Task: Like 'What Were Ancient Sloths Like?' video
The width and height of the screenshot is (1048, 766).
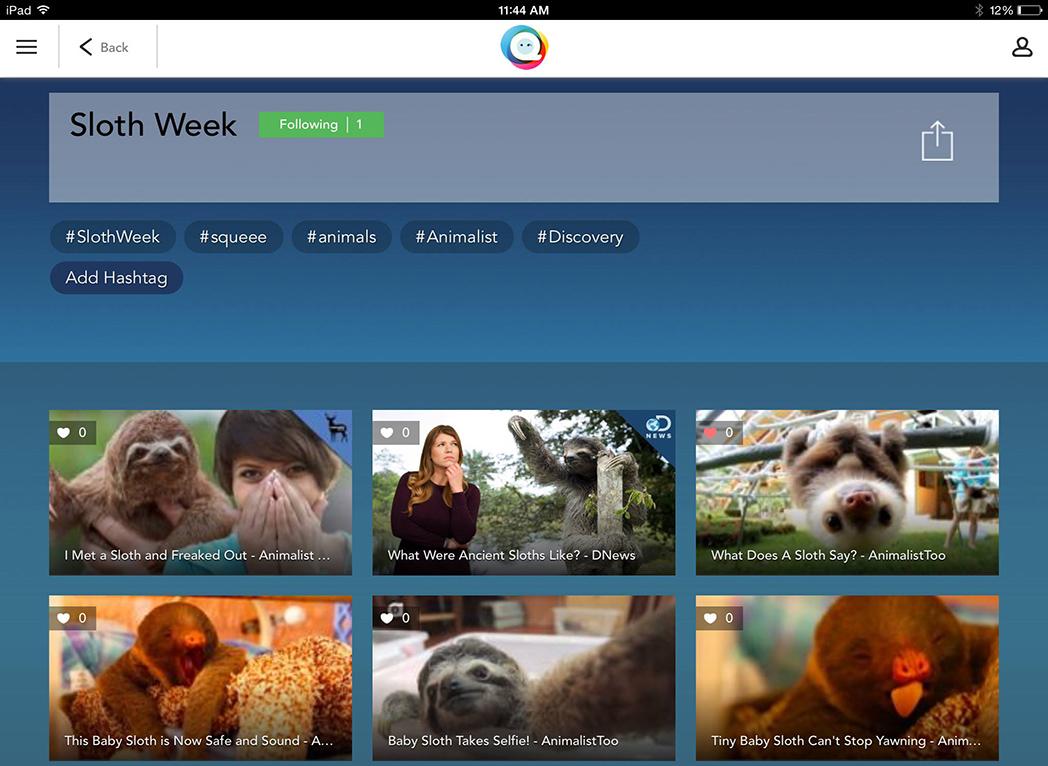Action: click(x=396, y=432)
